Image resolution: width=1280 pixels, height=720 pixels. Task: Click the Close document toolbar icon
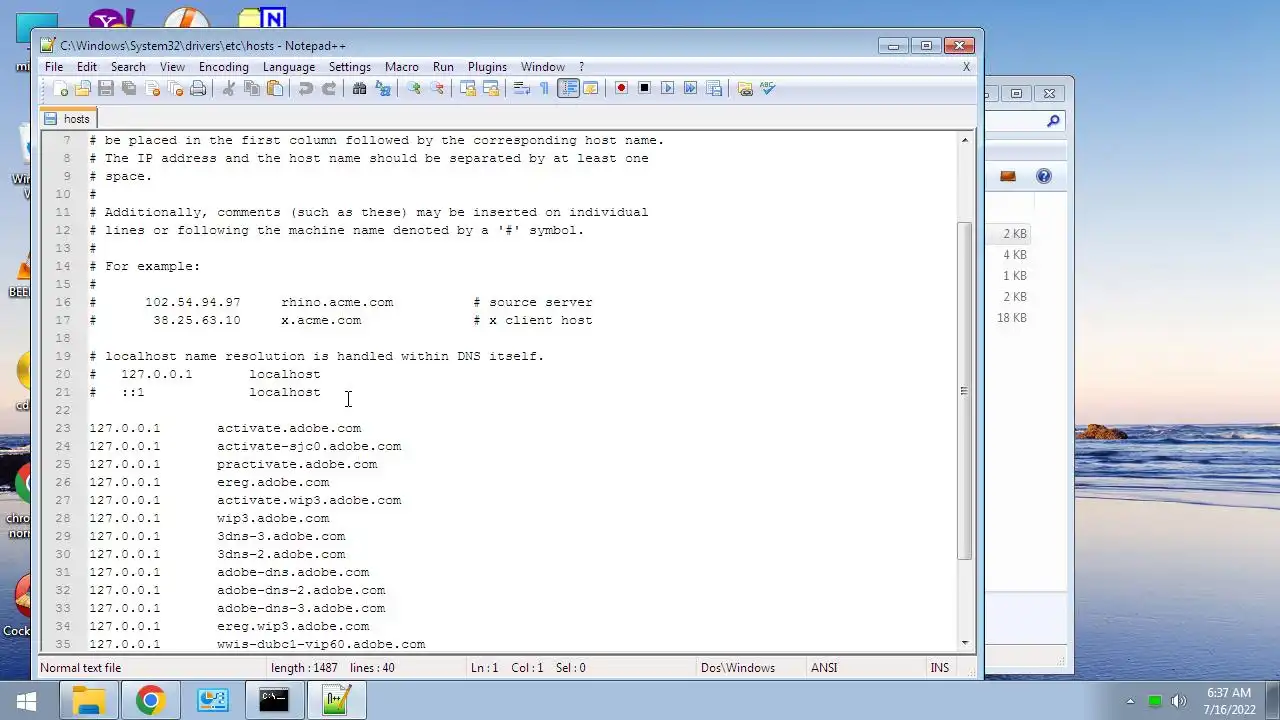click(x=152, y=89)
